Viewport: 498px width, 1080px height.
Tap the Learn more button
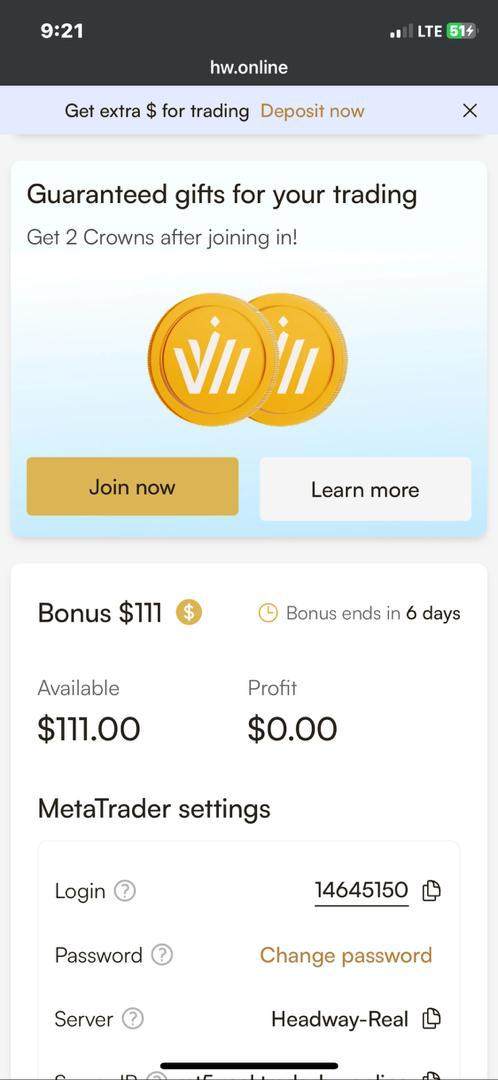point(365,489)
